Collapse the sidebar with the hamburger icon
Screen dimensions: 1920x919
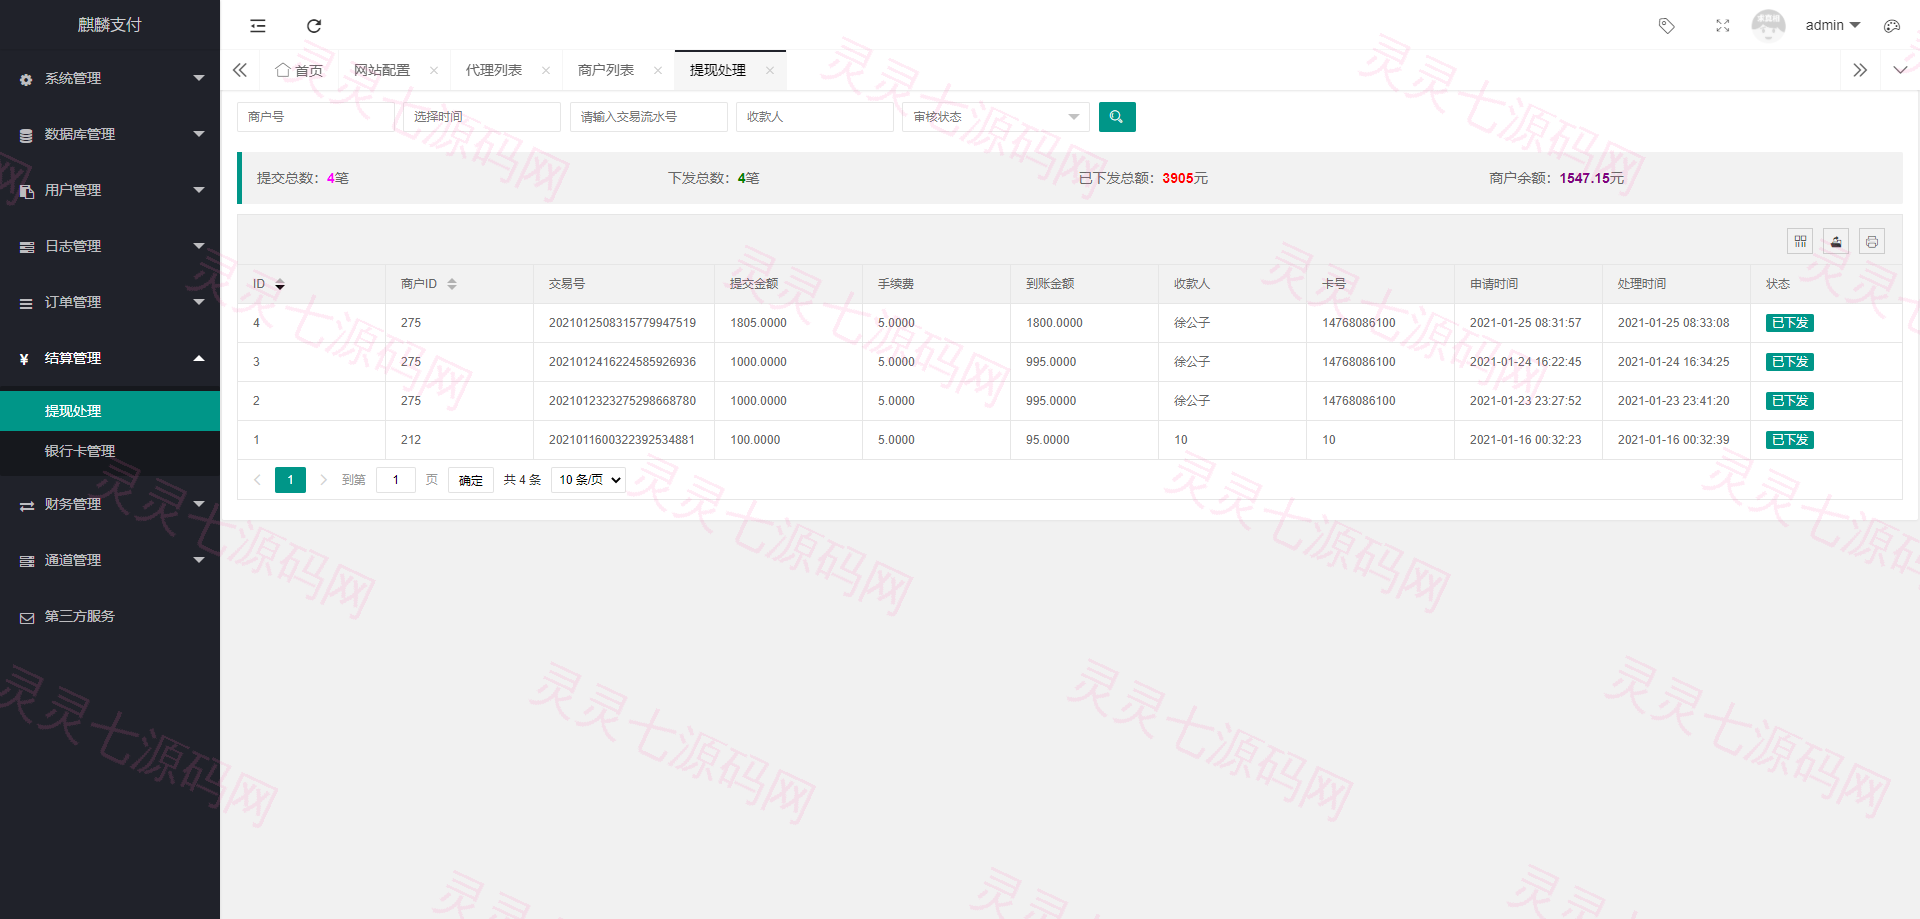click(x=258, y=26)
